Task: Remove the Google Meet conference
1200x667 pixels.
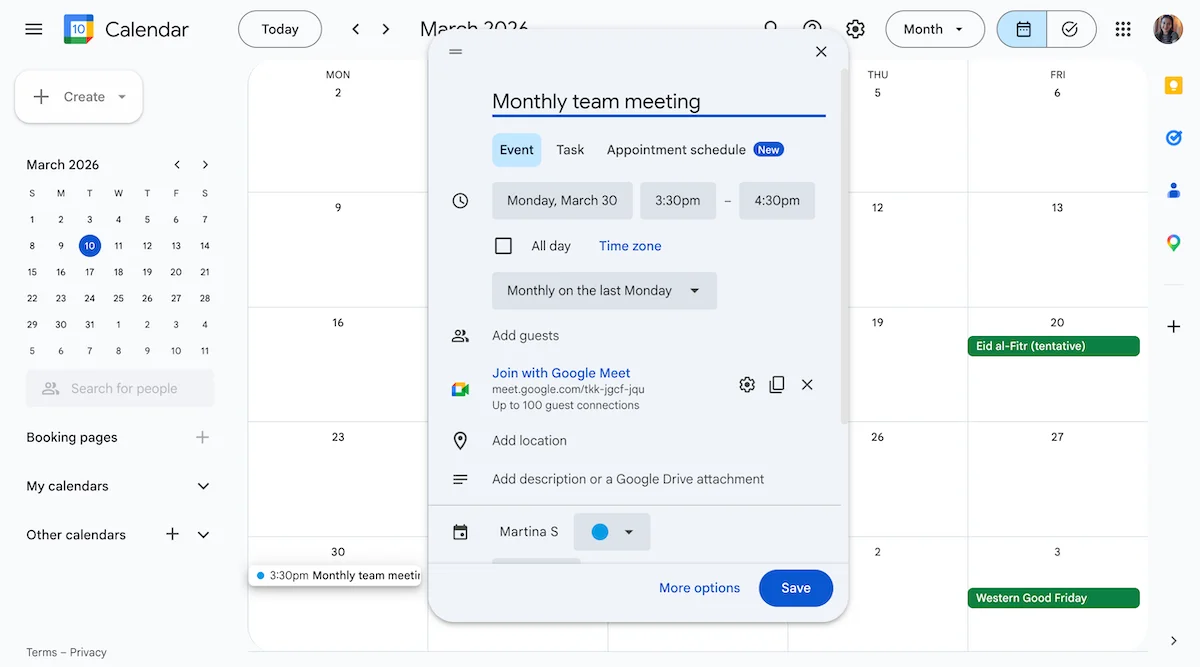Action: pos(807,384)
